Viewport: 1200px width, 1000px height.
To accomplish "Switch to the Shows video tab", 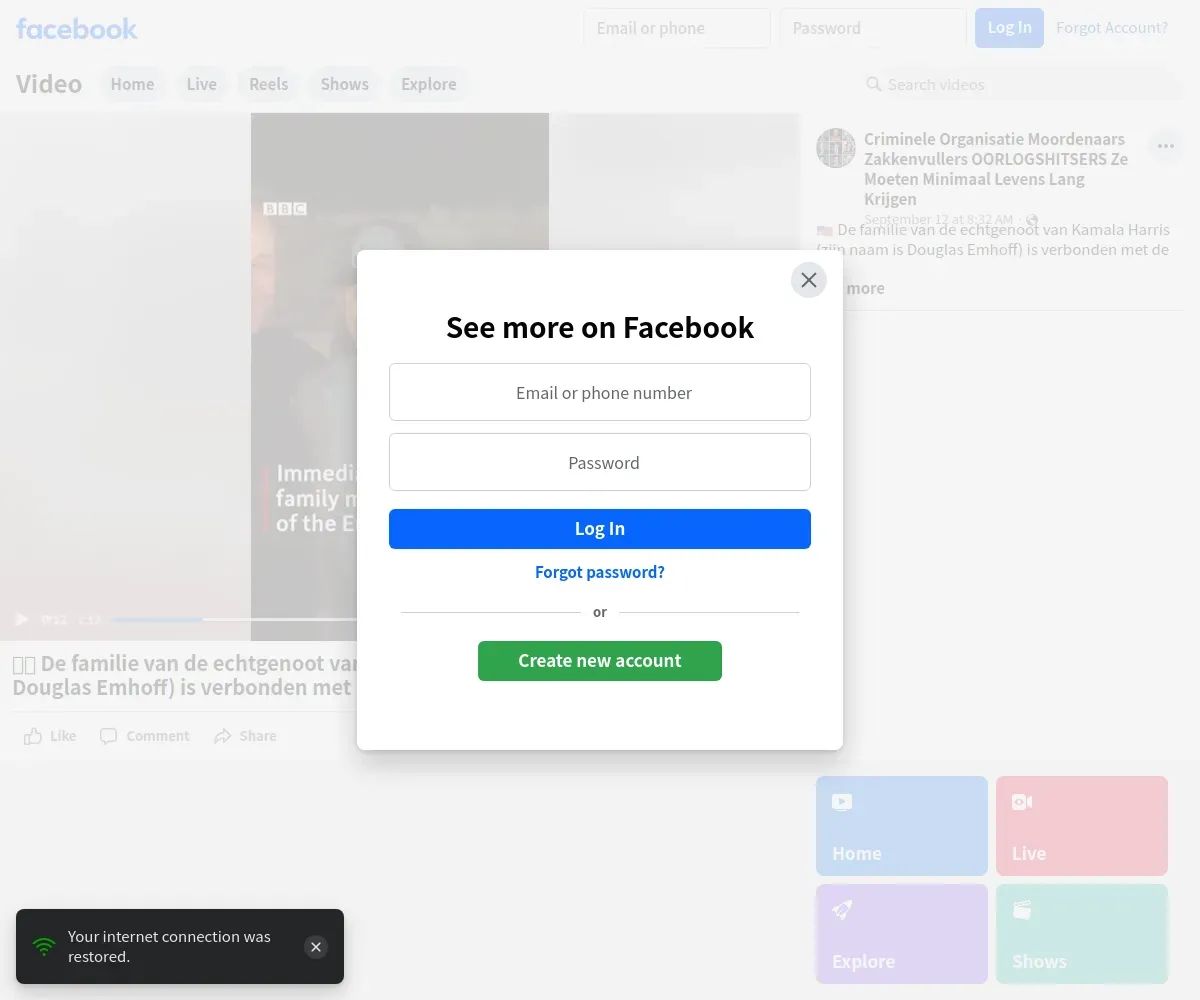I will pos(345,84).
